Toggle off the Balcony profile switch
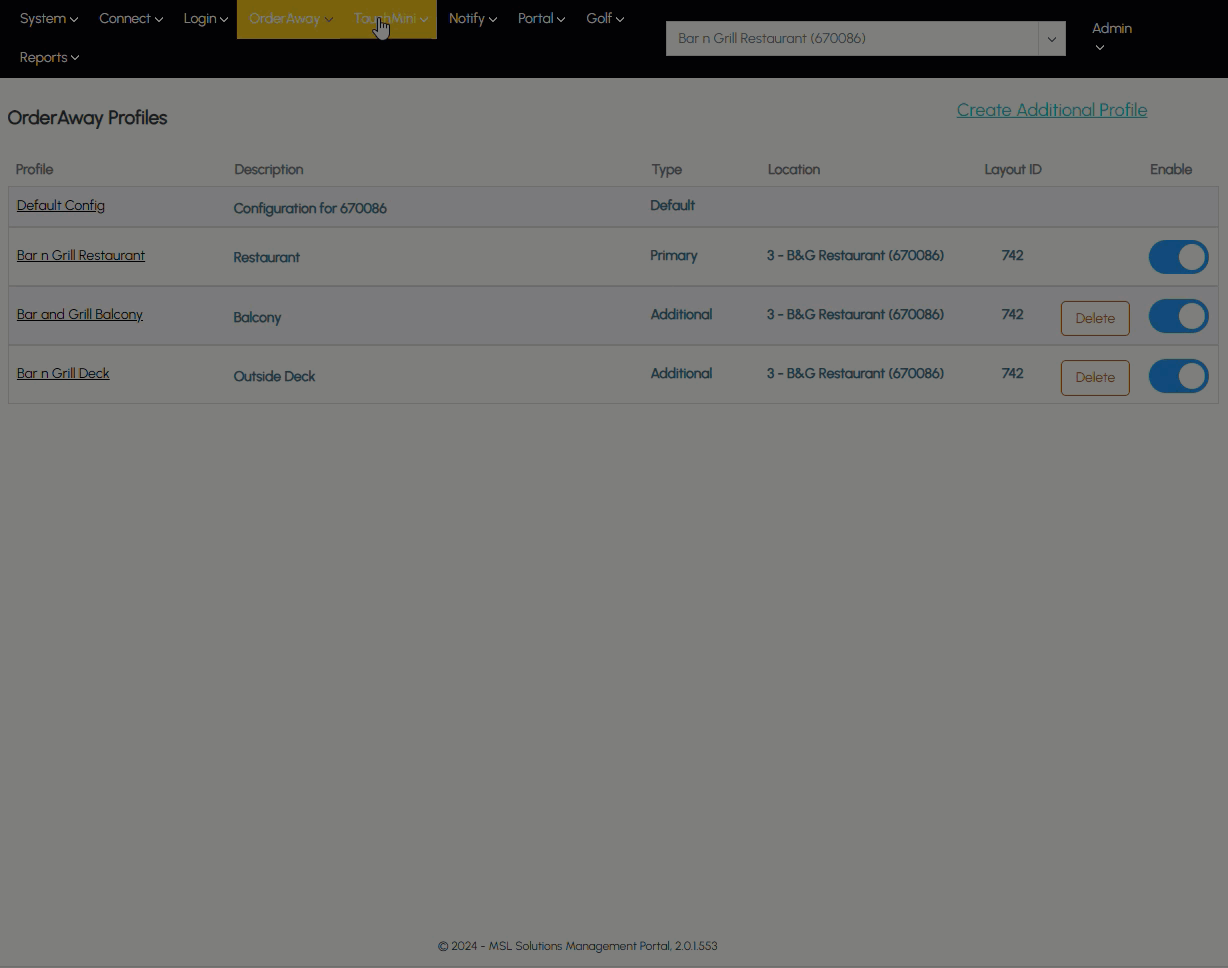This screenshot has height=968, width=1228. [1178, 317]
